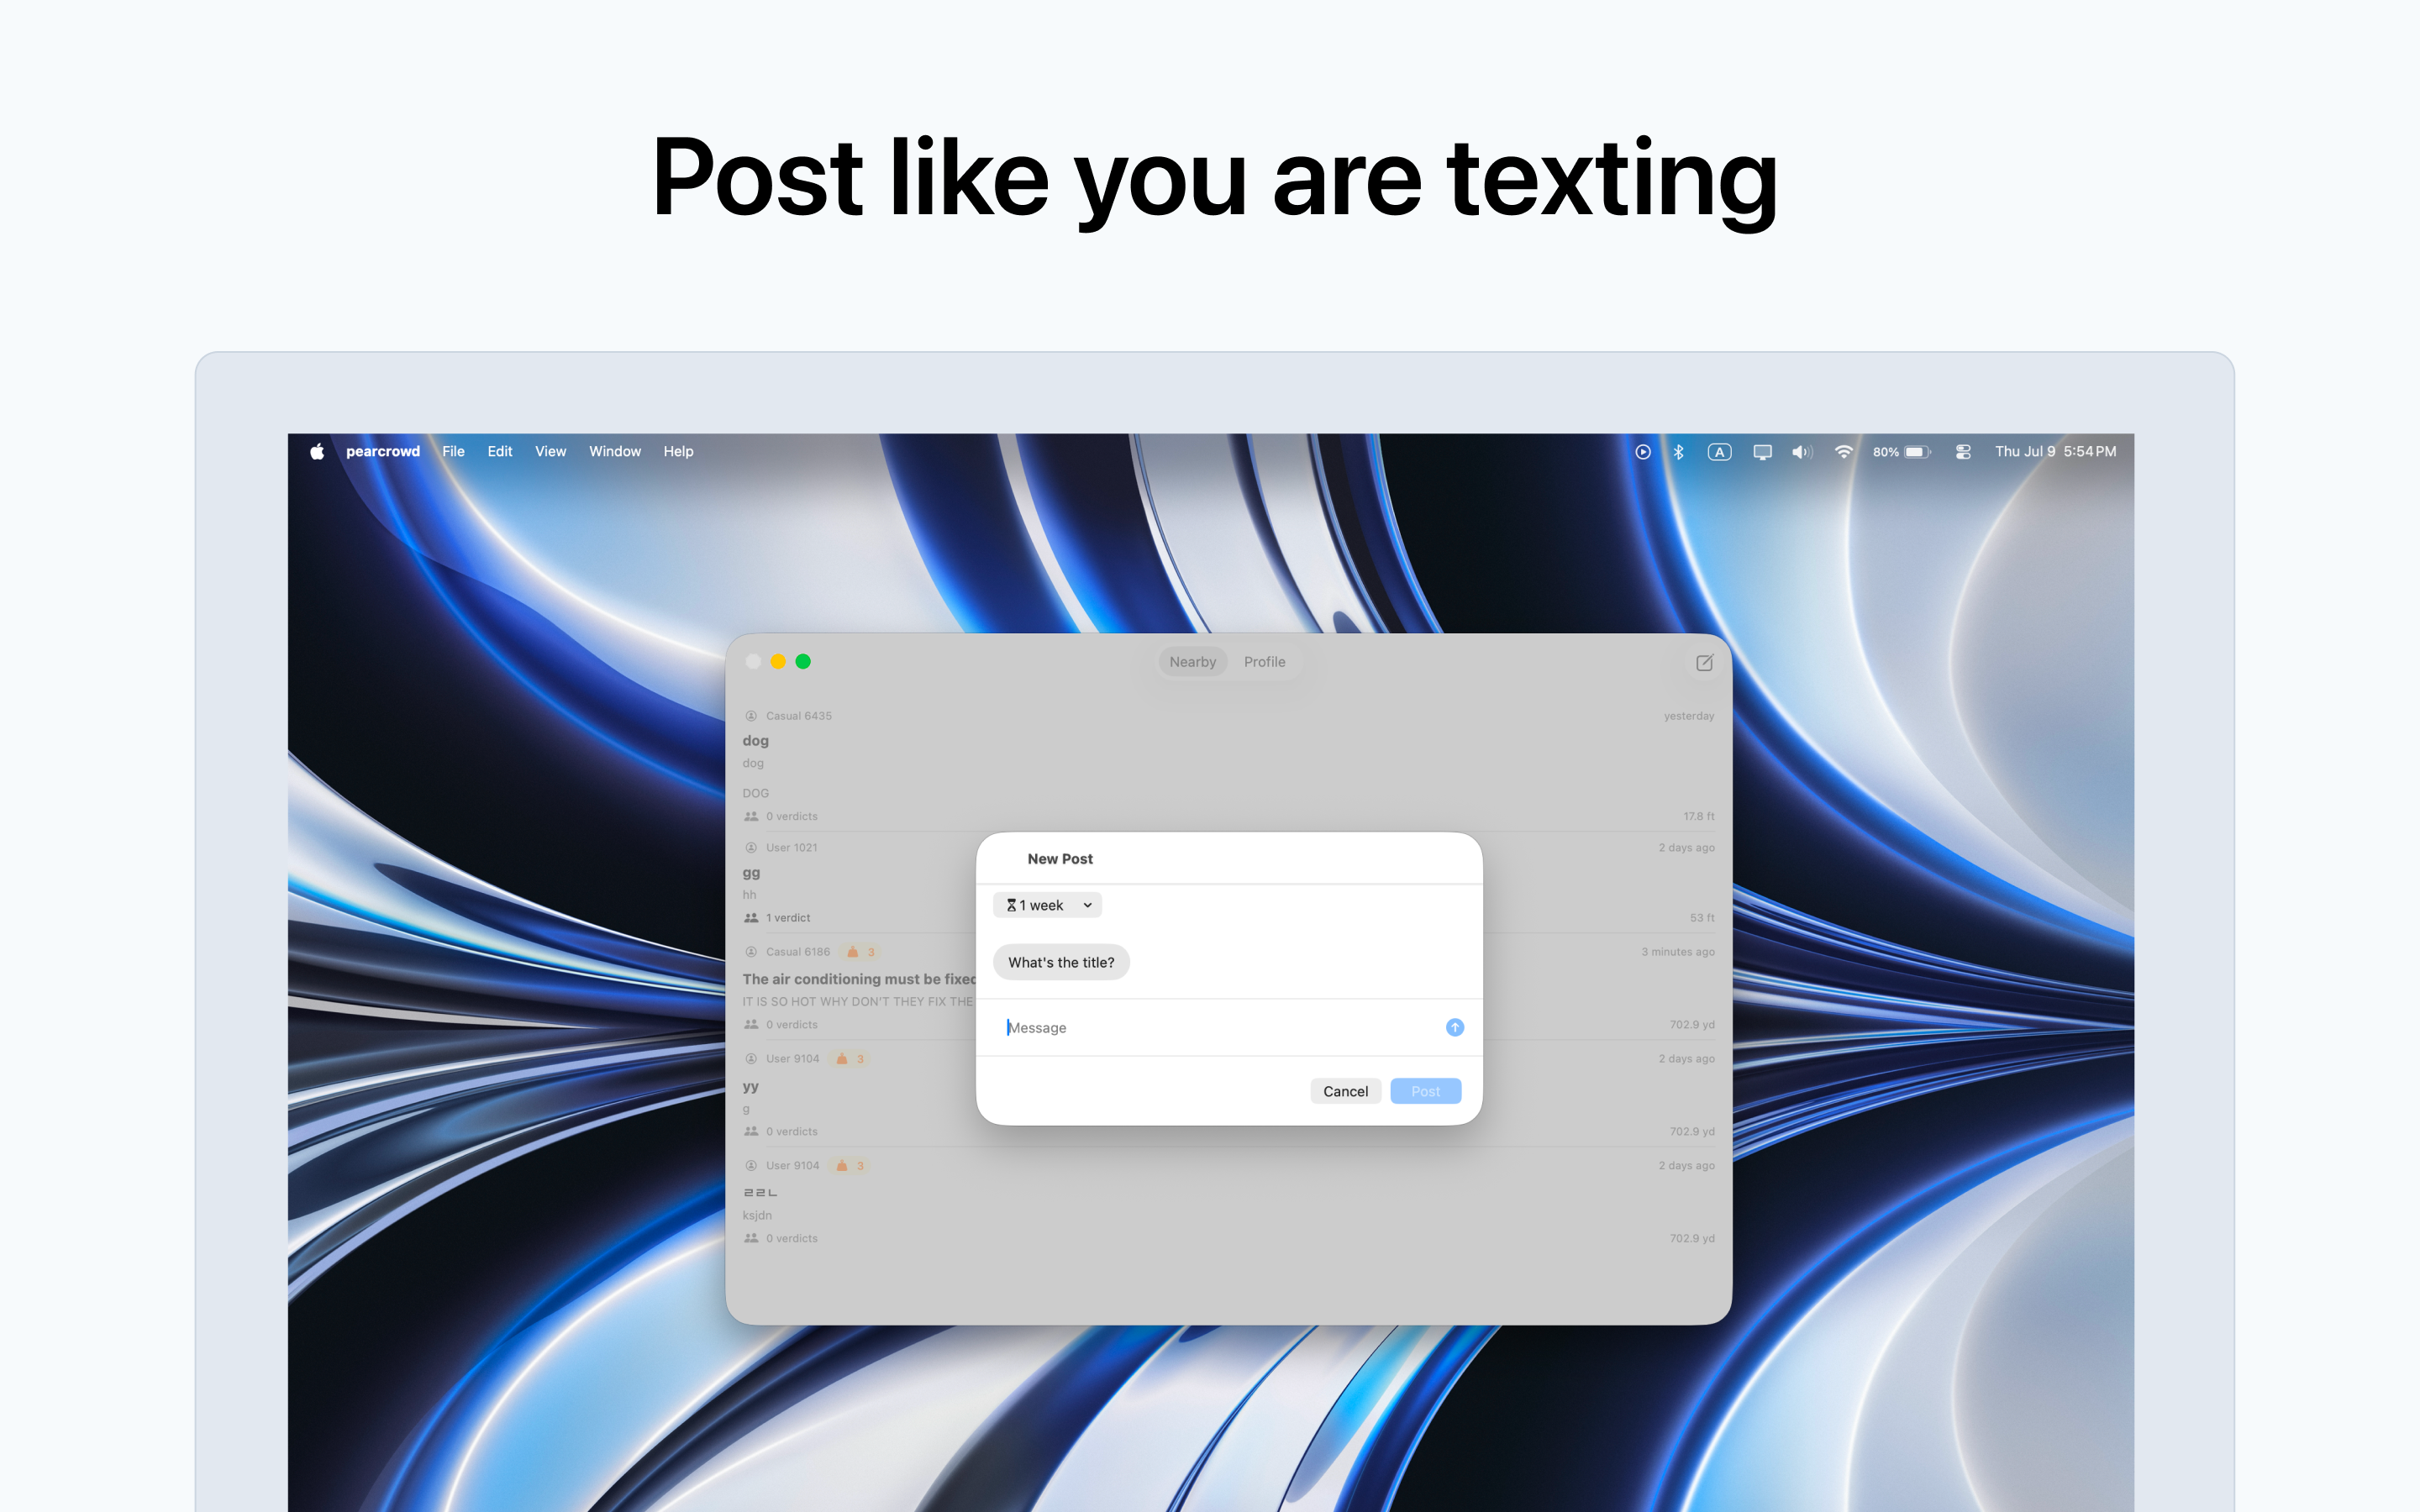Click the 53 ft distance label
The width and height of the screenshot is (2420, 1512).
tap(1702, 918)
